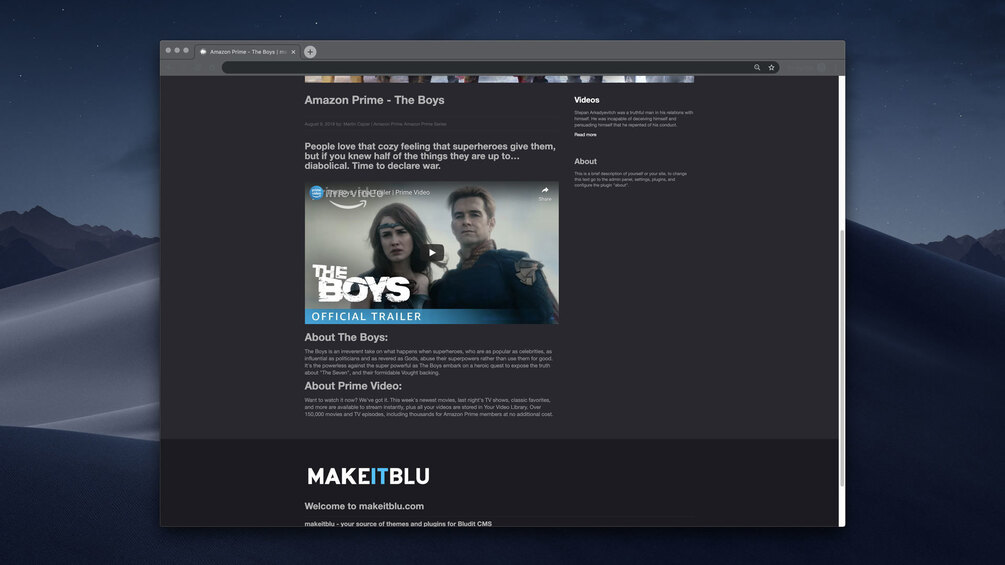Image resolution: width=1005 pixels, height=565 pixels.
Task: Click the Welcome to makeitblu.com text
Action: tap(364, 506)
